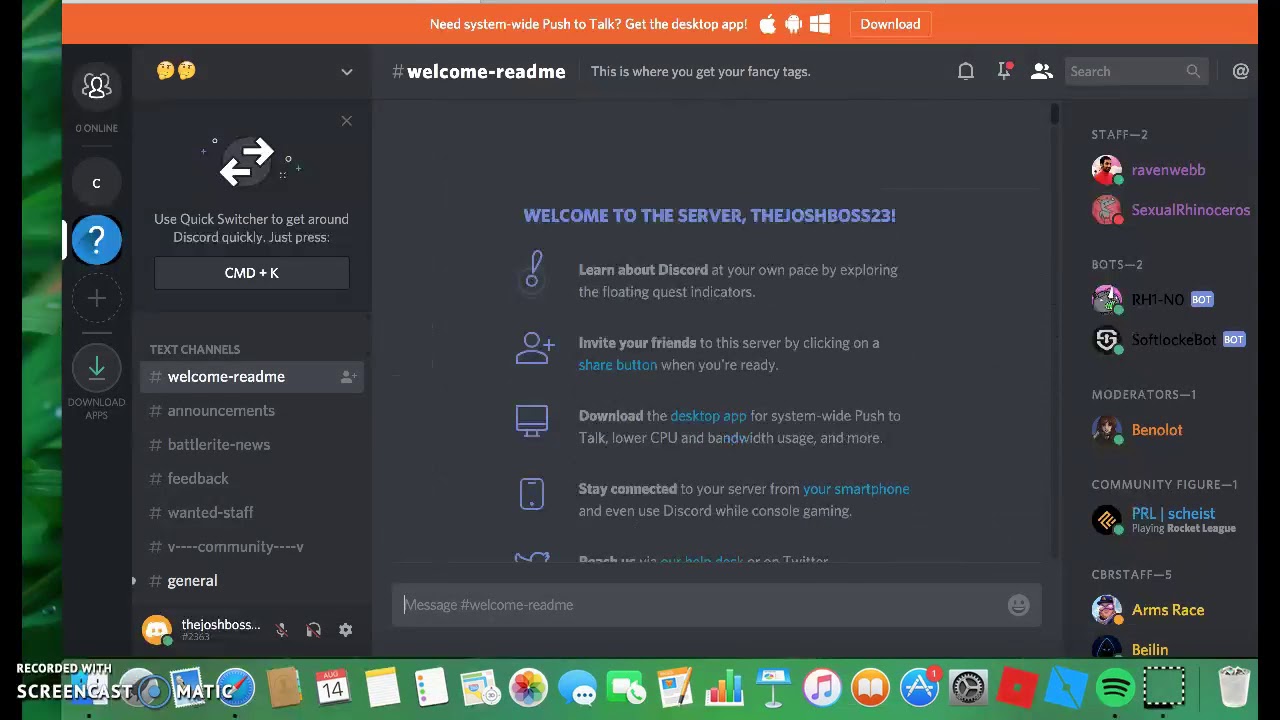1280x720 pixels.
Task: Toggle microphone mute
Action: coord(281,630)
